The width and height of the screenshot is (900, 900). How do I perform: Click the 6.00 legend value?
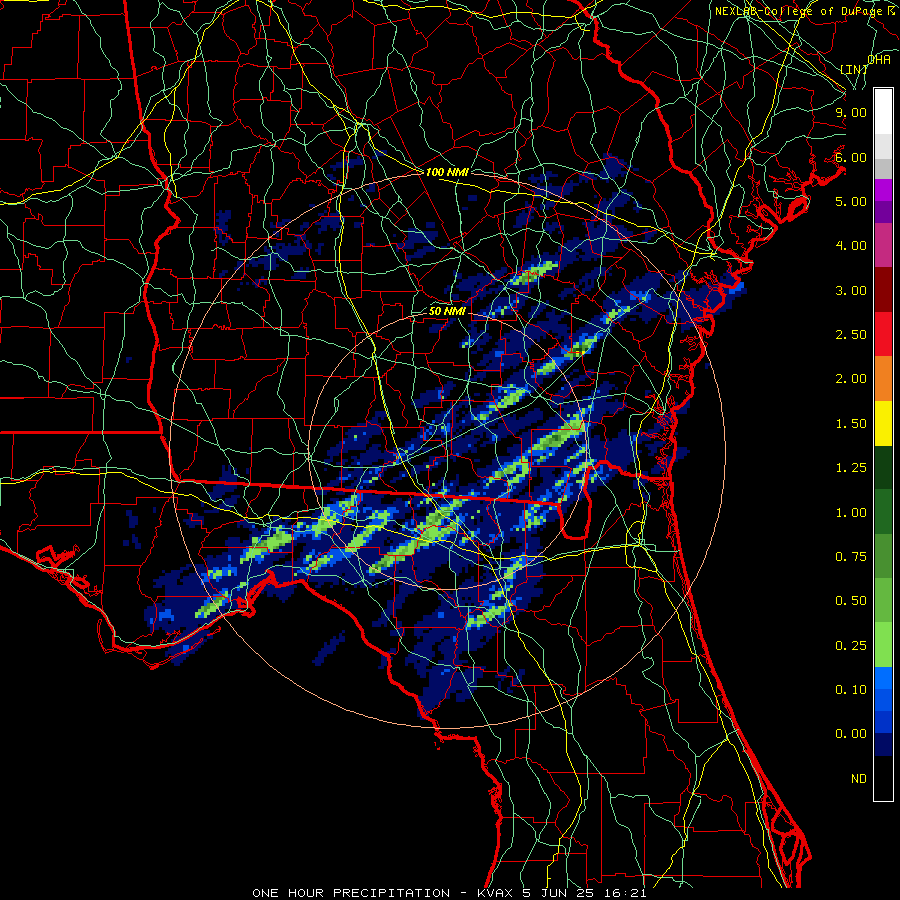[x=851, y=157]
